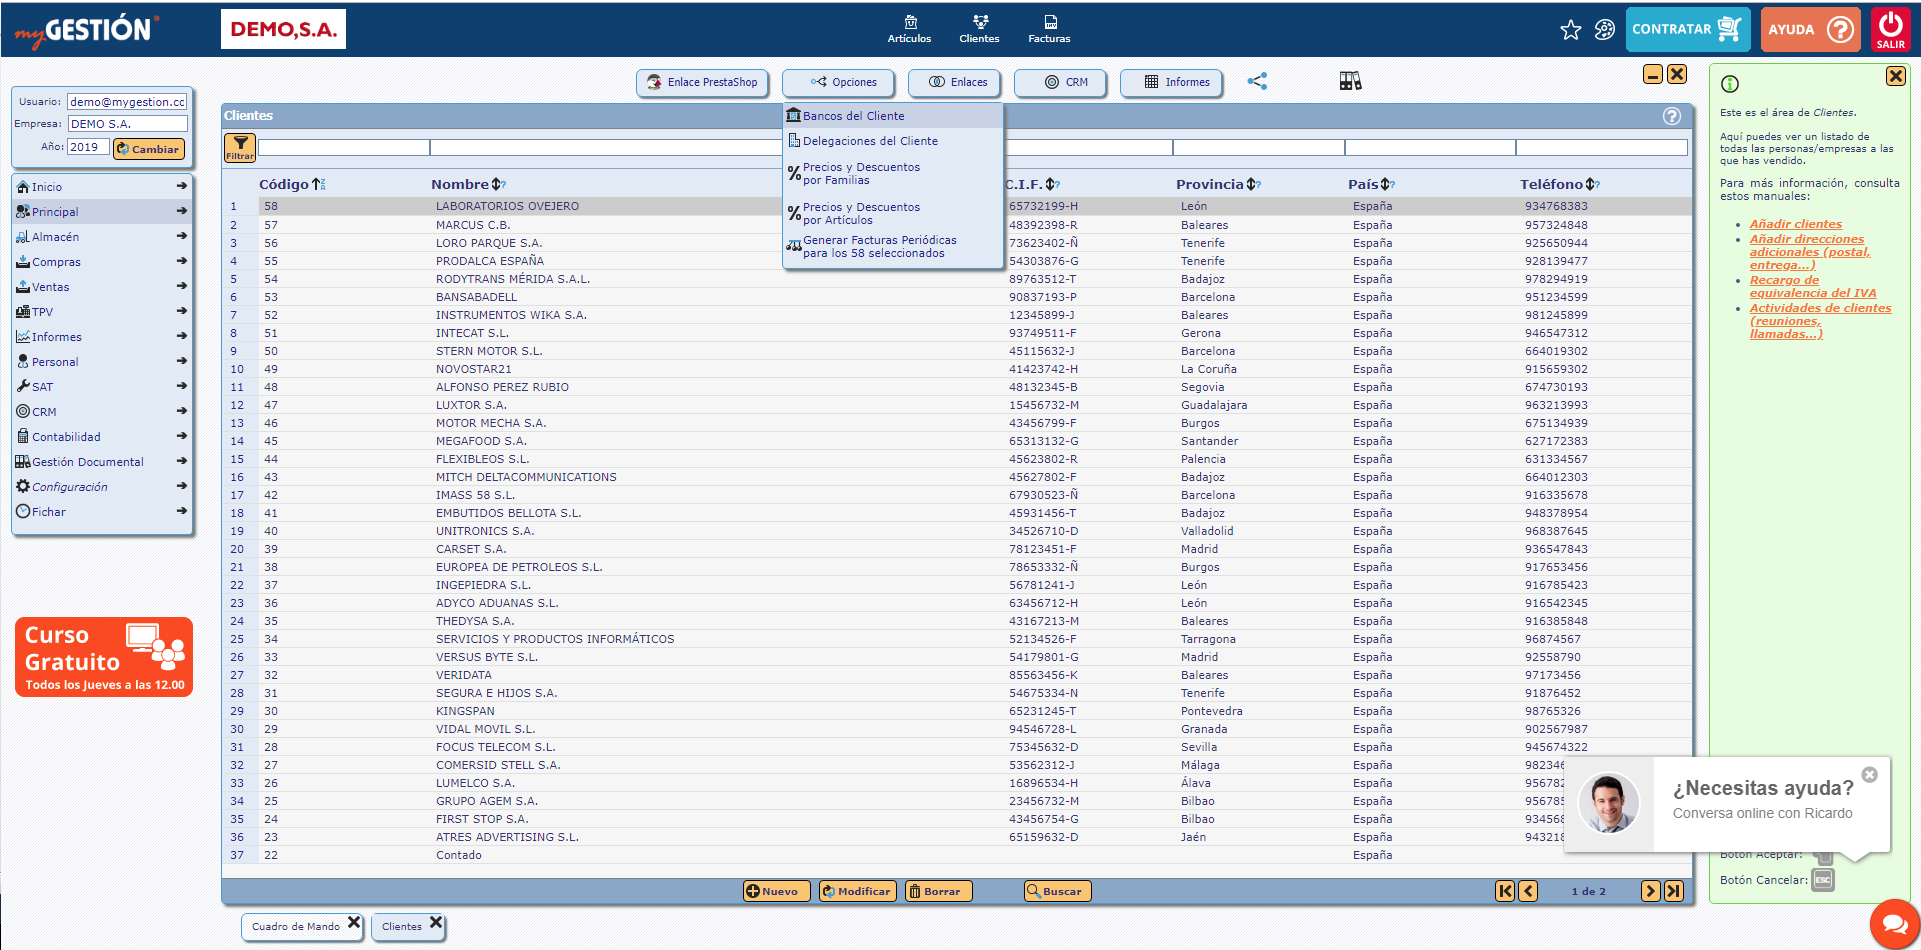Screen dimensions: 1921x950
Task: Choose Precios y Descuentos por Artículos
Action: [x=892, y=214]
